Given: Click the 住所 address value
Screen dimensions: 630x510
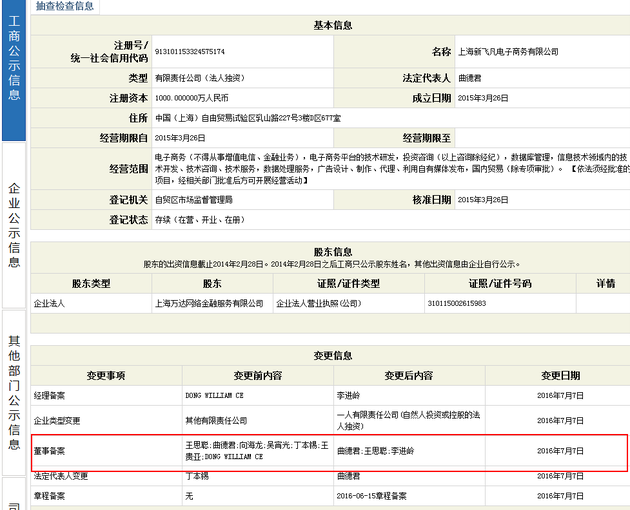Looking at the screenshot, I should click(248, 118).
